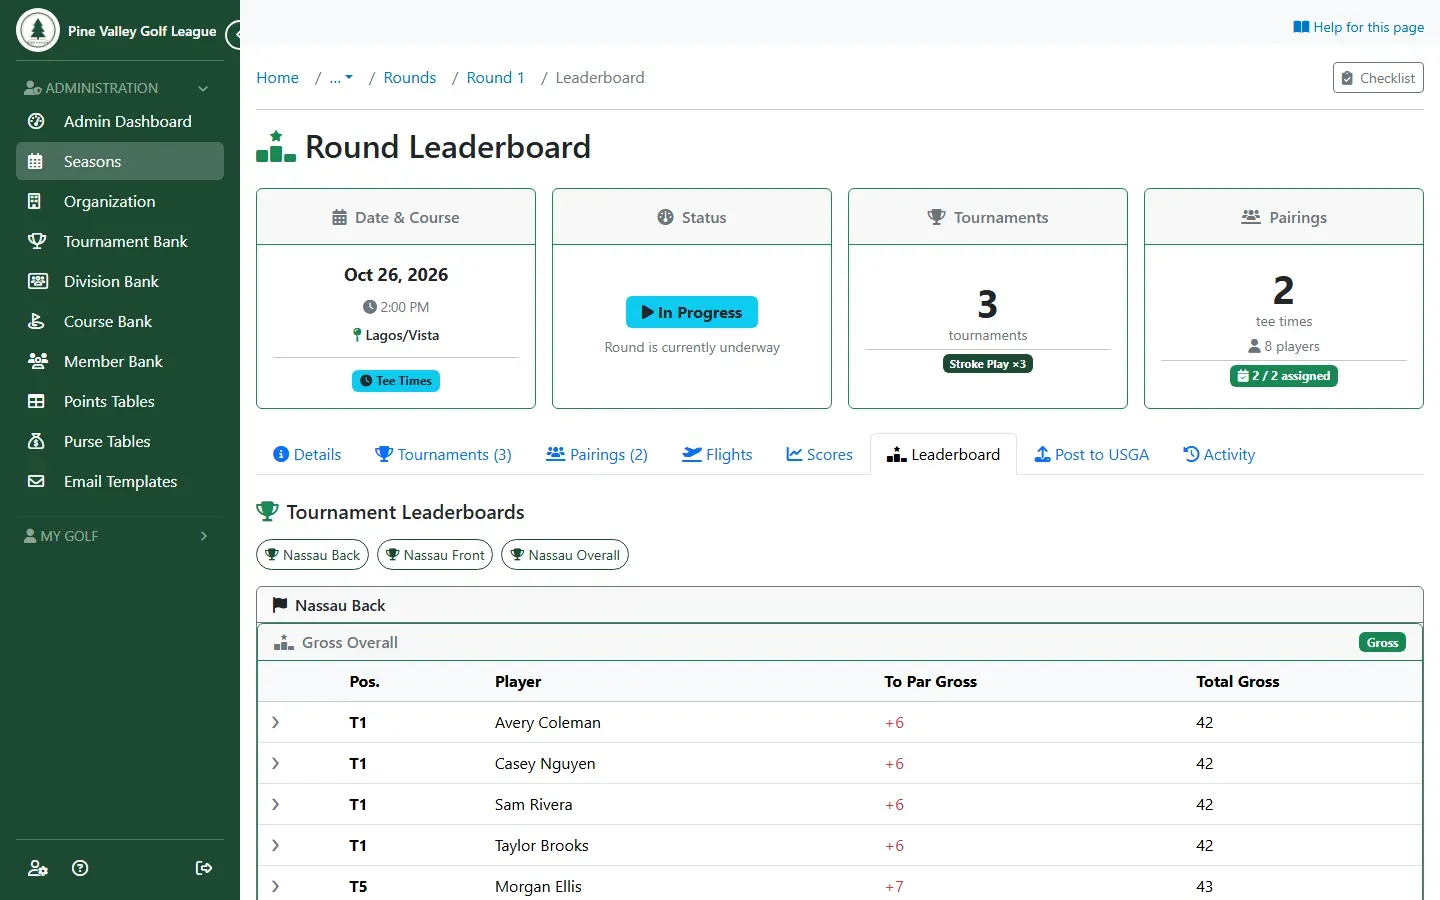Expand Morgan Ellis' row details
The height and width of the screenshot is (900, 1440).
[276, 886]
